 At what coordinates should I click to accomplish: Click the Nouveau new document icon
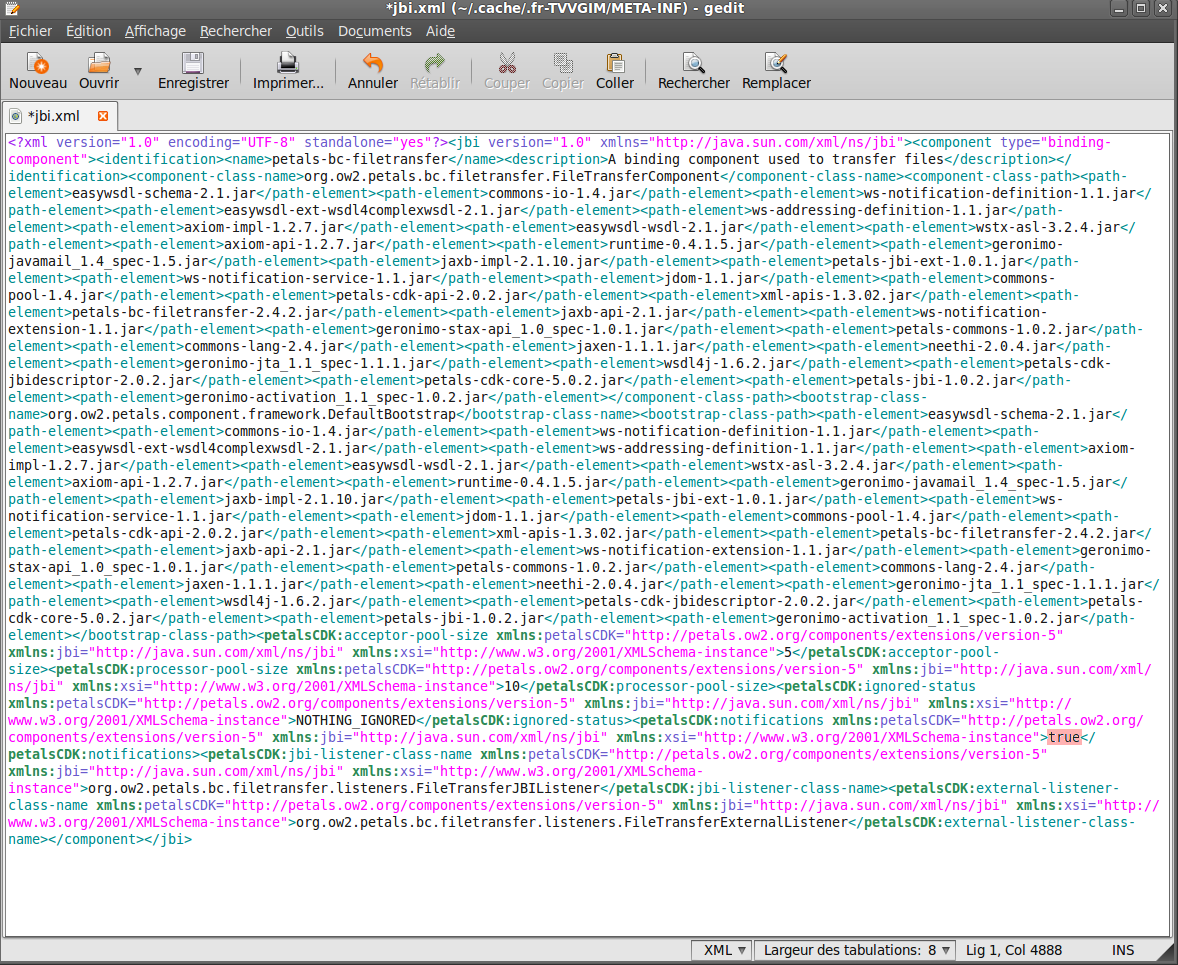tap(37, 64)
